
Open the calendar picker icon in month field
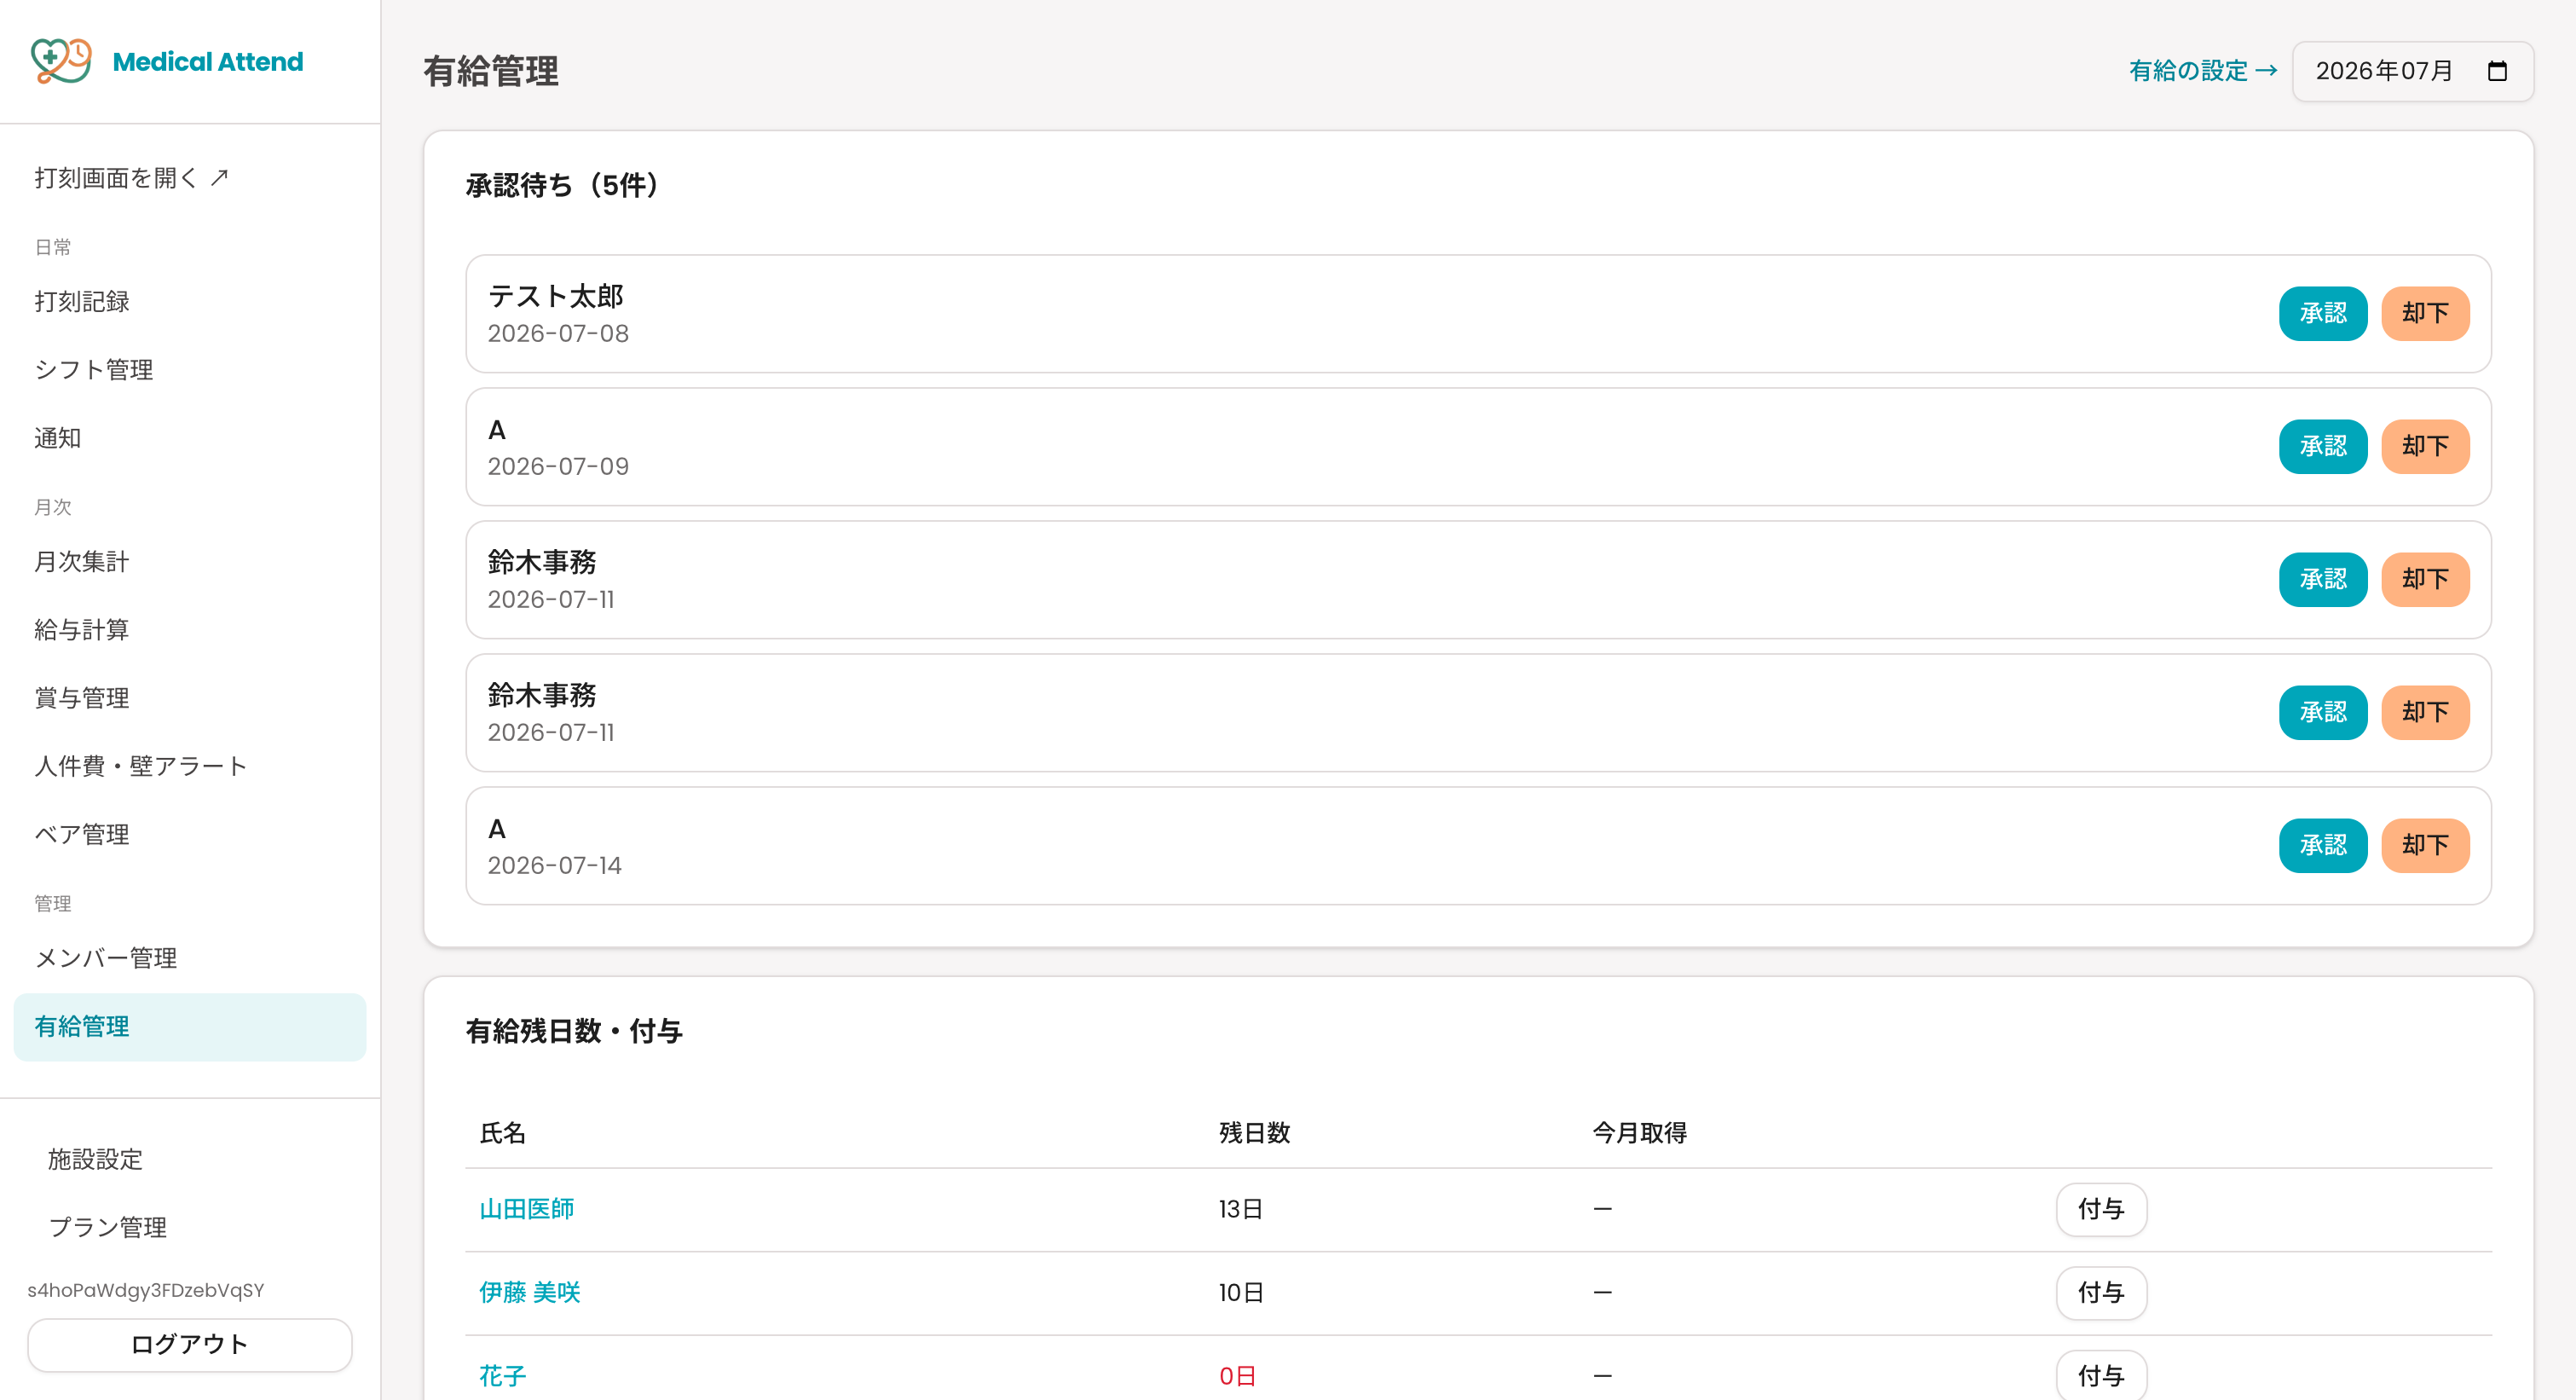click(x=2497, y=71)
